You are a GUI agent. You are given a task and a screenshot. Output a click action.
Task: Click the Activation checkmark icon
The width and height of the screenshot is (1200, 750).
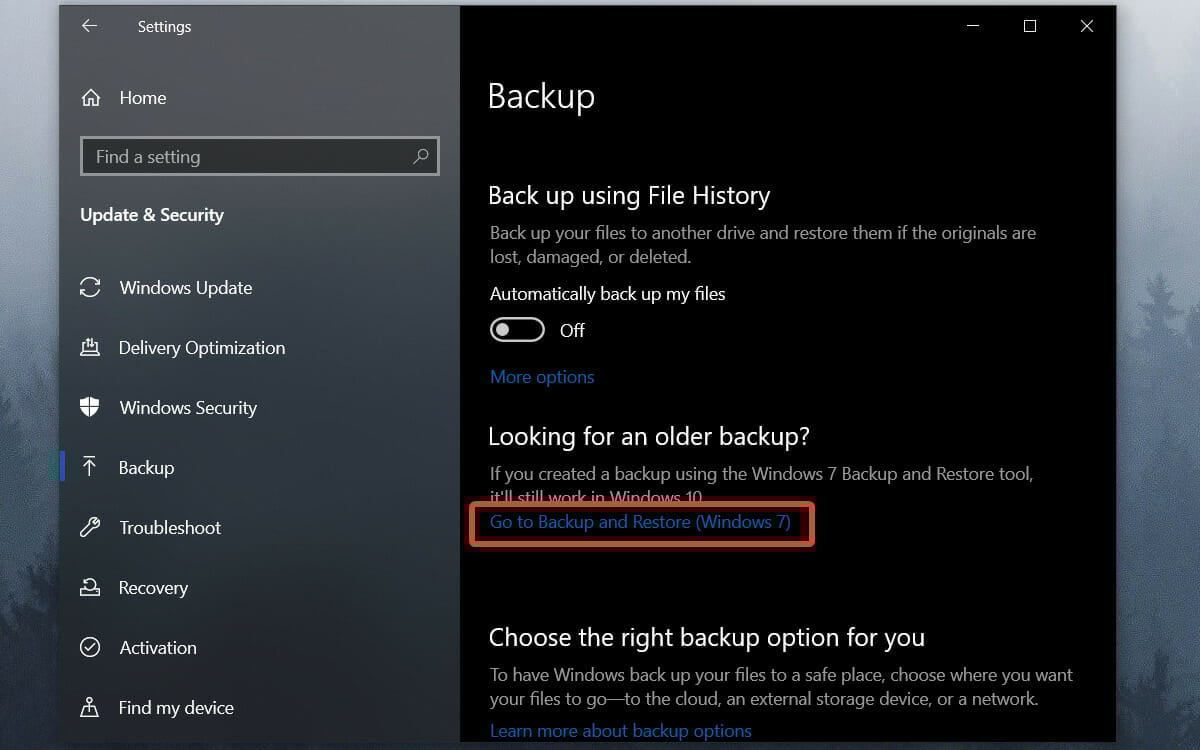(x=90, y=648)
